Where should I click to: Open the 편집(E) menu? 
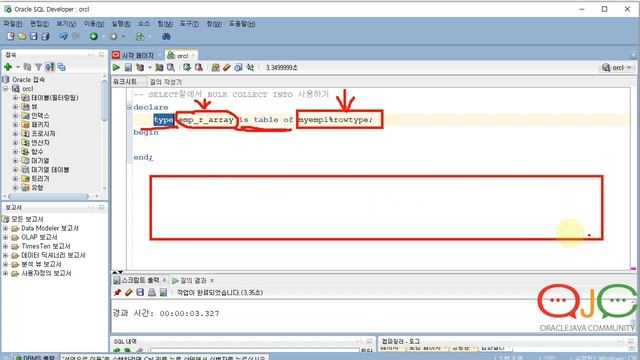pyautogui.click(x=39, y=24)
